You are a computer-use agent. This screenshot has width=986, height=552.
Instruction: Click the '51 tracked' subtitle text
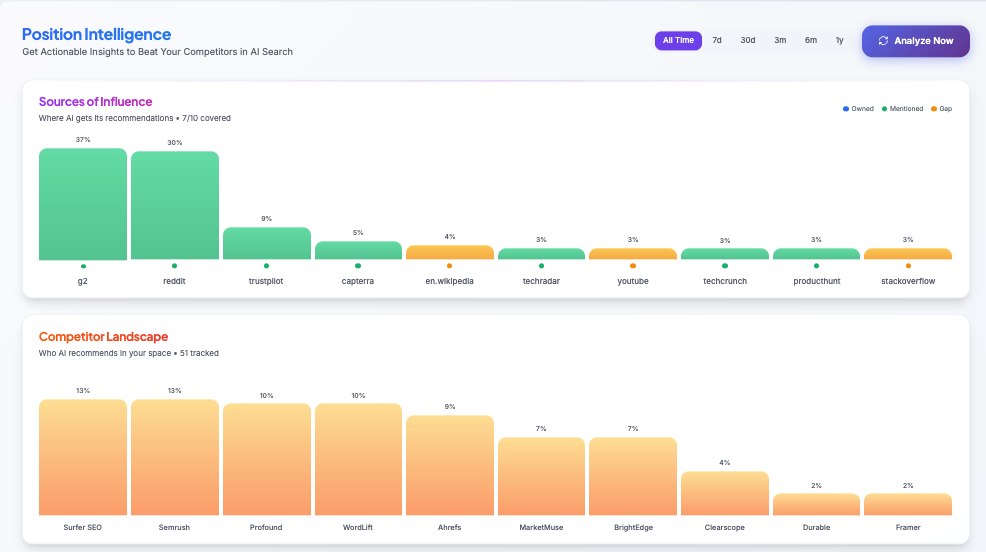coord(199,353)
